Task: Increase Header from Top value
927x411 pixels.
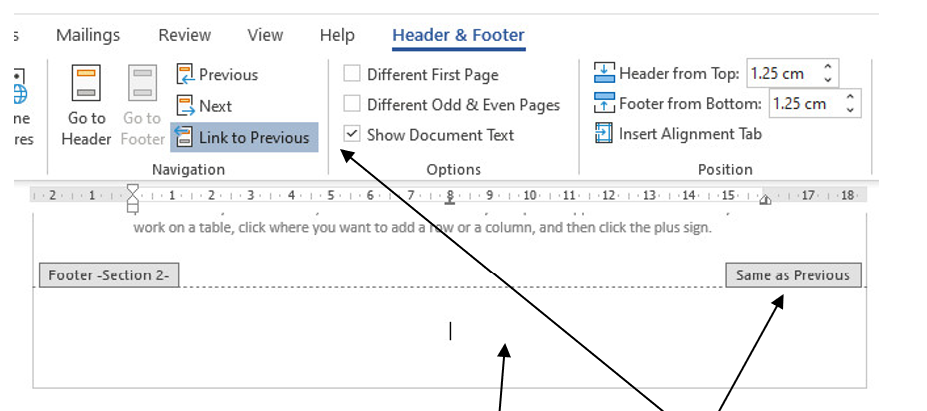Action: [828, 67]
